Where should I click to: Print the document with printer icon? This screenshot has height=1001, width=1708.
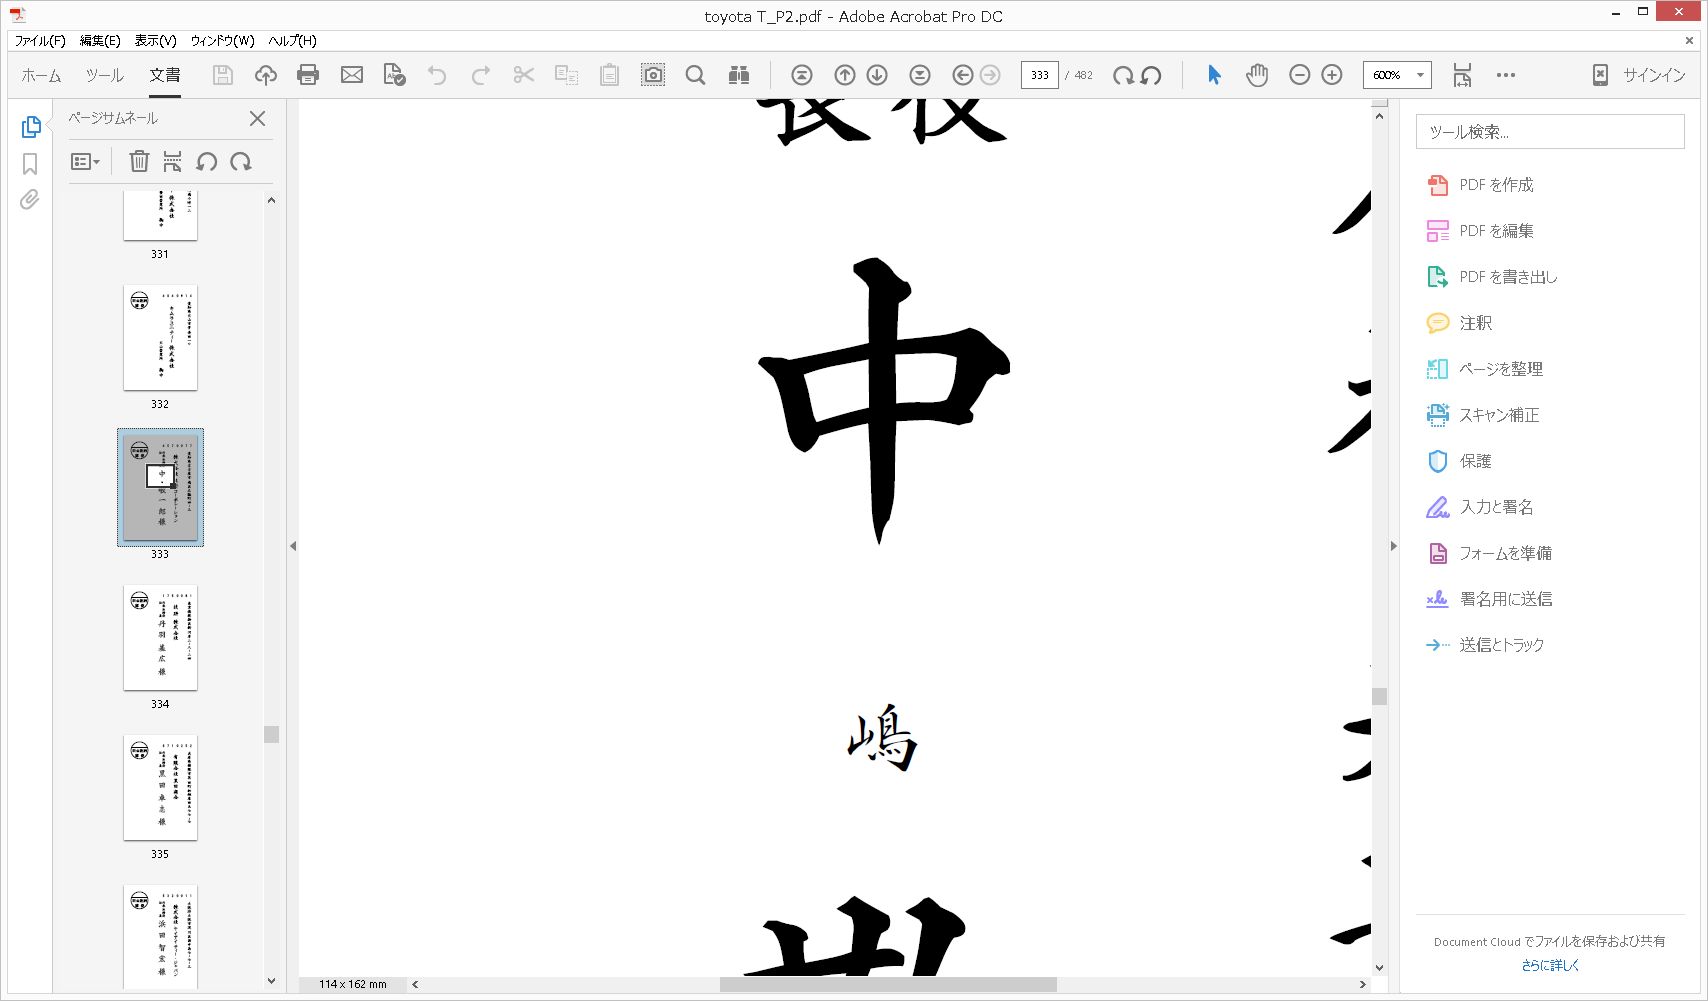click(x=308, y=75)
